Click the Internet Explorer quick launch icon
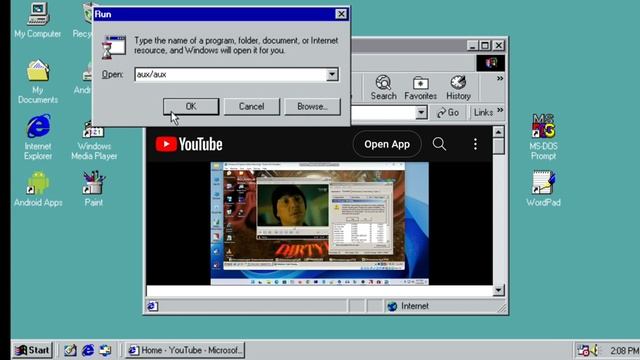 point(88,350)
